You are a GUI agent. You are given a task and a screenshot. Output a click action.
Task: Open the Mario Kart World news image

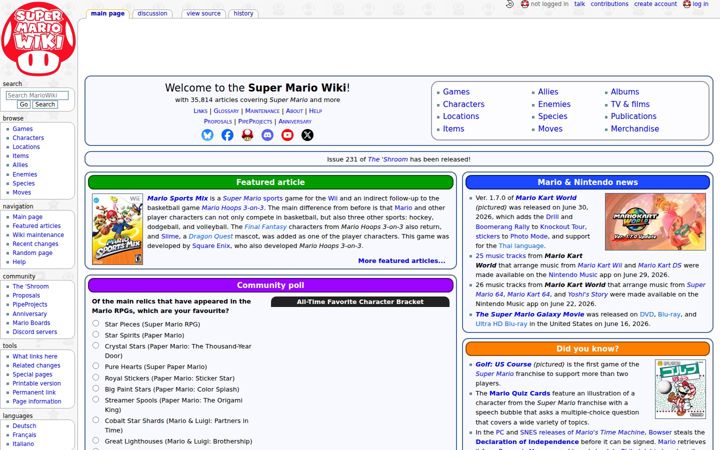point(655,222)
